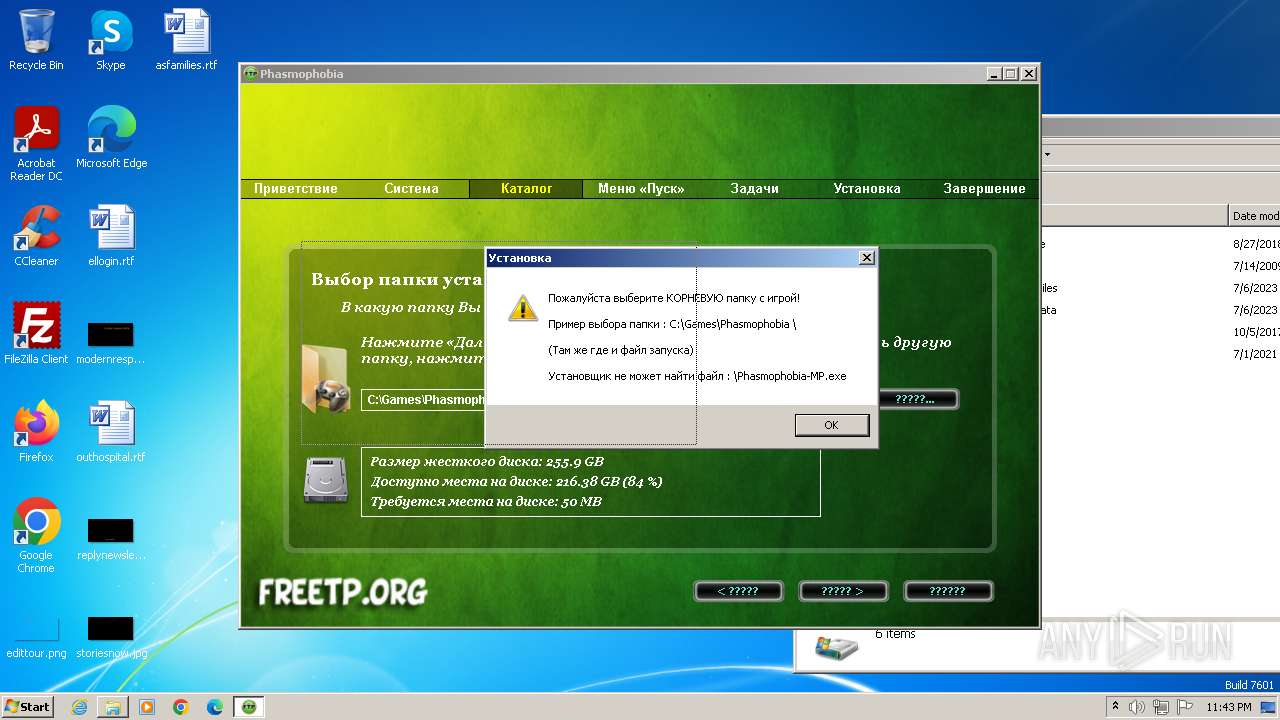Image resolution: width=1280 pixels, height=720 pixels.
Task: Click Phasmophobia installer taskbar button
Action: pyautogui.click(x=249, y=707)
